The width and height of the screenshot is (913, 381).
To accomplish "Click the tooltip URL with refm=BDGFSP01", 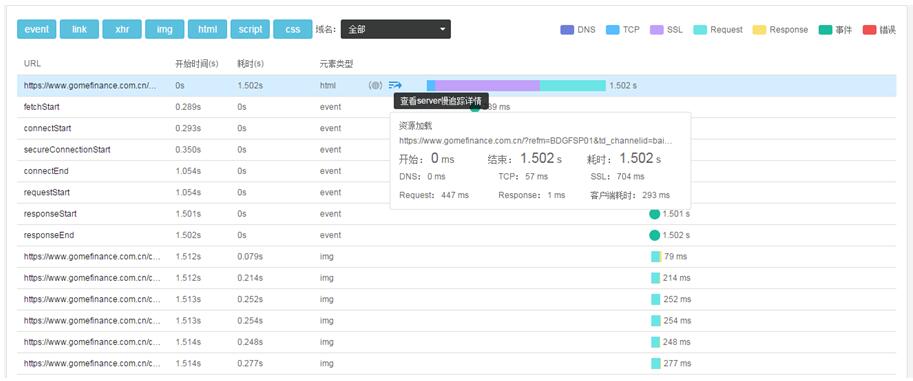I will point(536,140).
